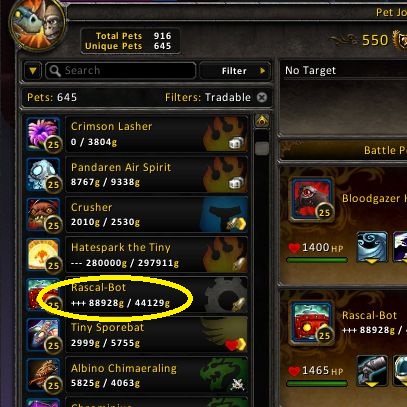Click the Pet Journal portrait emblem
This screenshot has width=407, height=407.
[x=37, y=25]
